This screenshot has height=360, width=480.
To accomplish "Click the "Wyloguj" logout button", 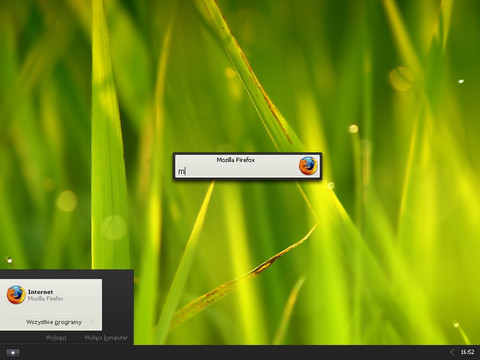I will pos(56,338).
